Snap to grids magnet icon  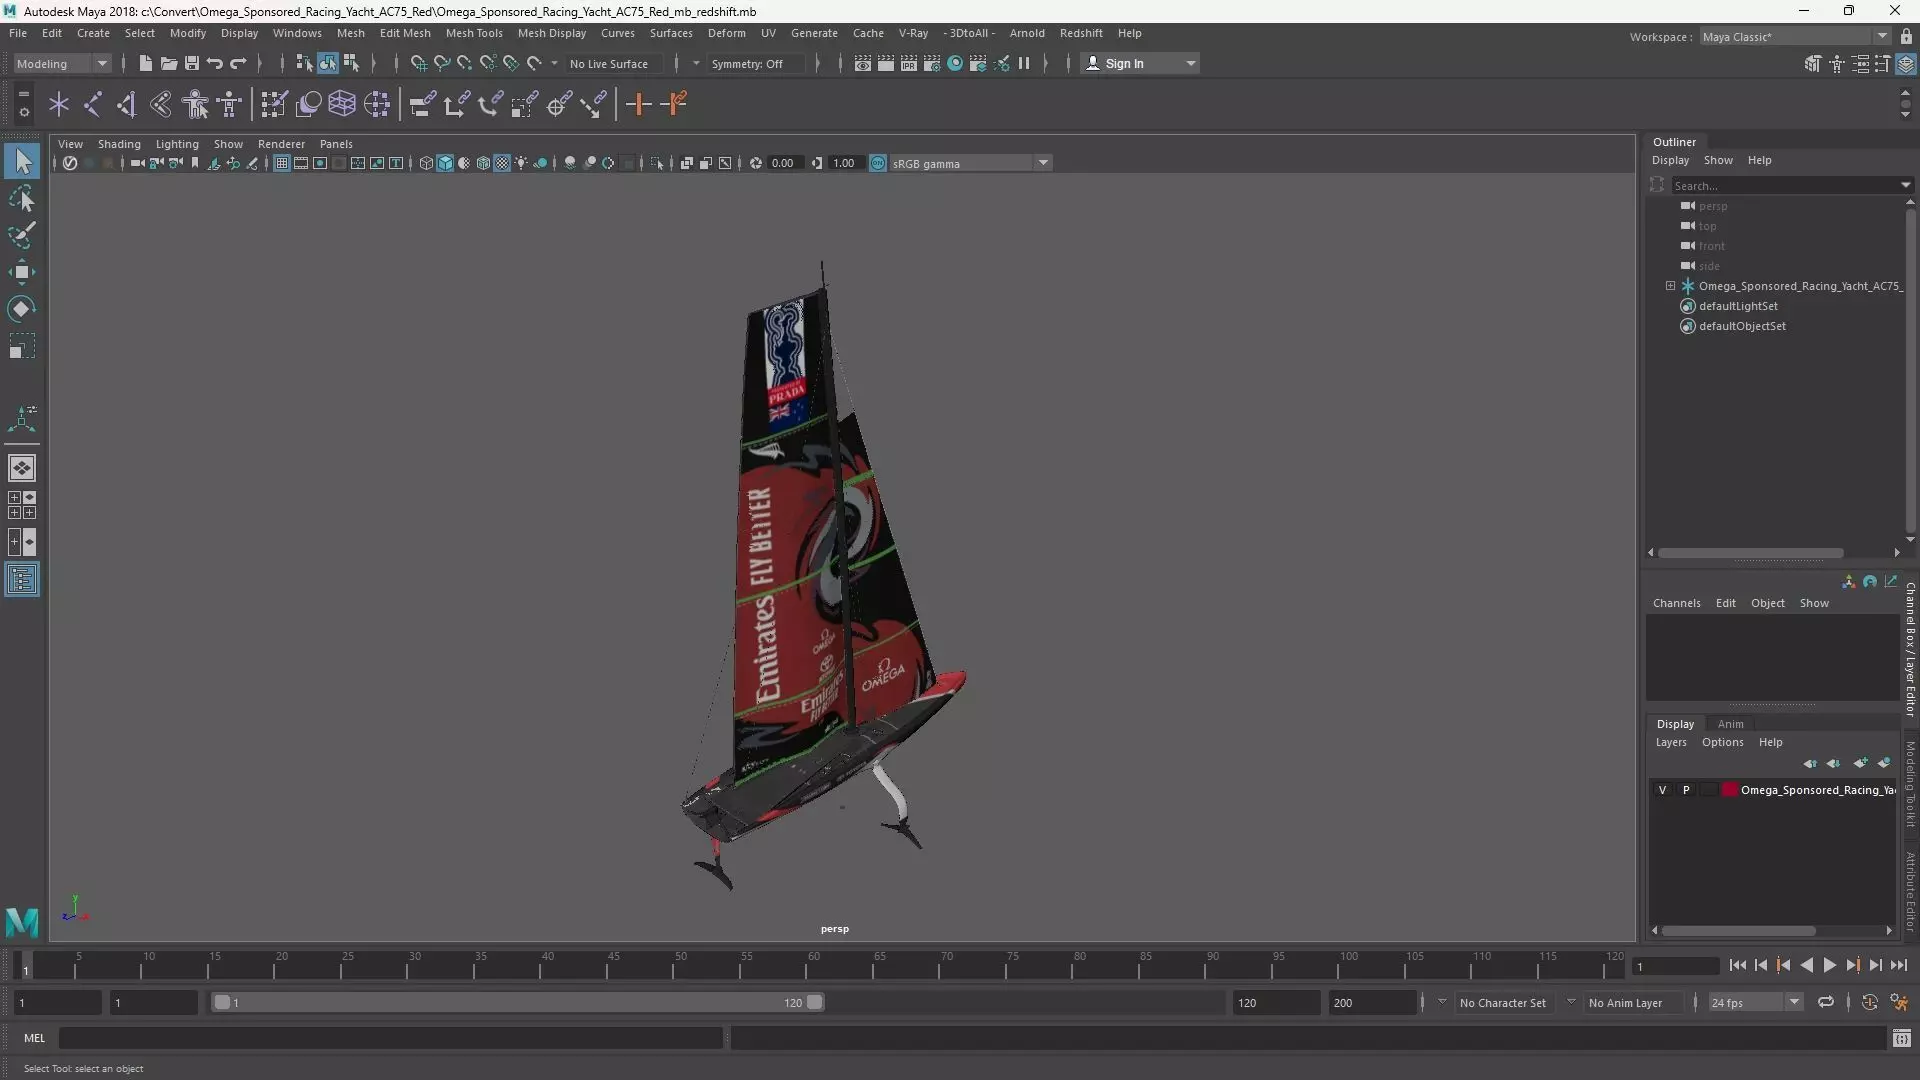click(x=418, y=63)
